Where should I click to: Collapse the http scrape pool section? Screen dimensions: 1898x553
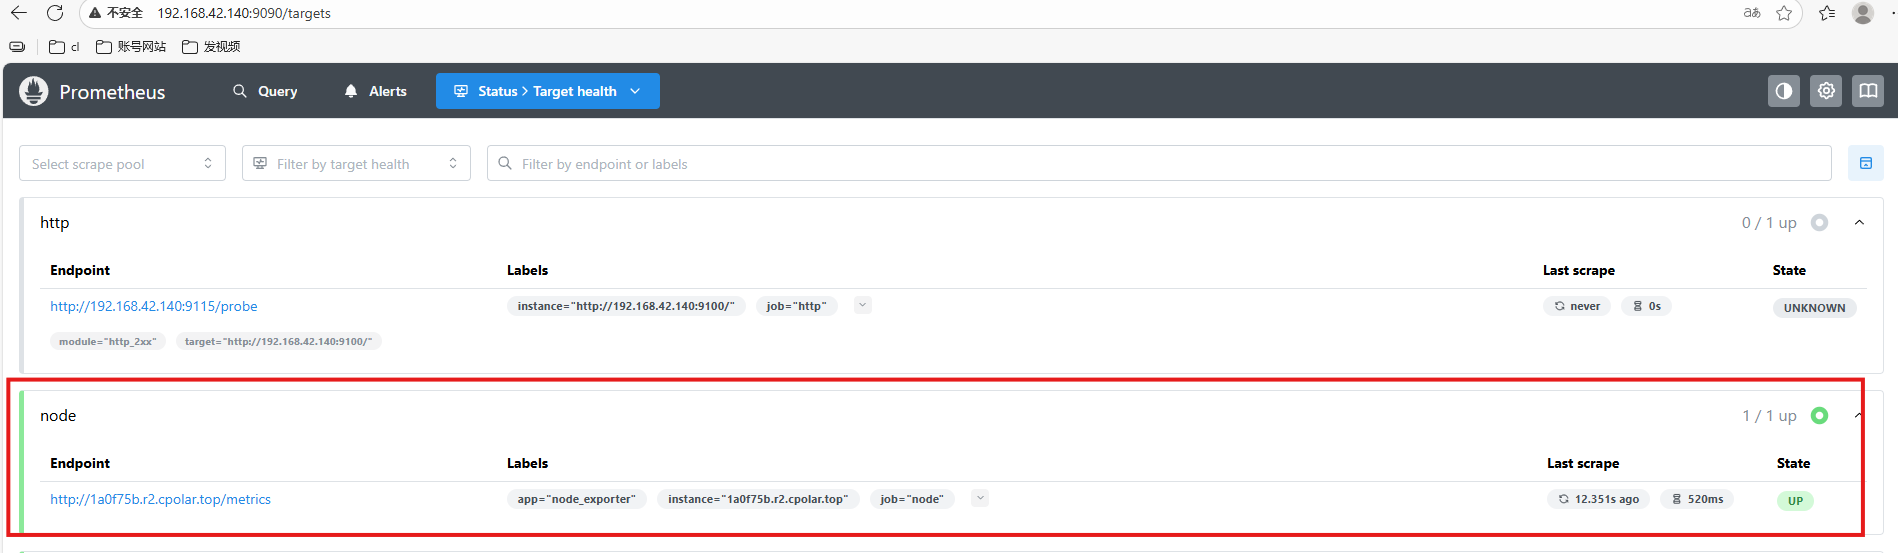[x=1859, y=223]
